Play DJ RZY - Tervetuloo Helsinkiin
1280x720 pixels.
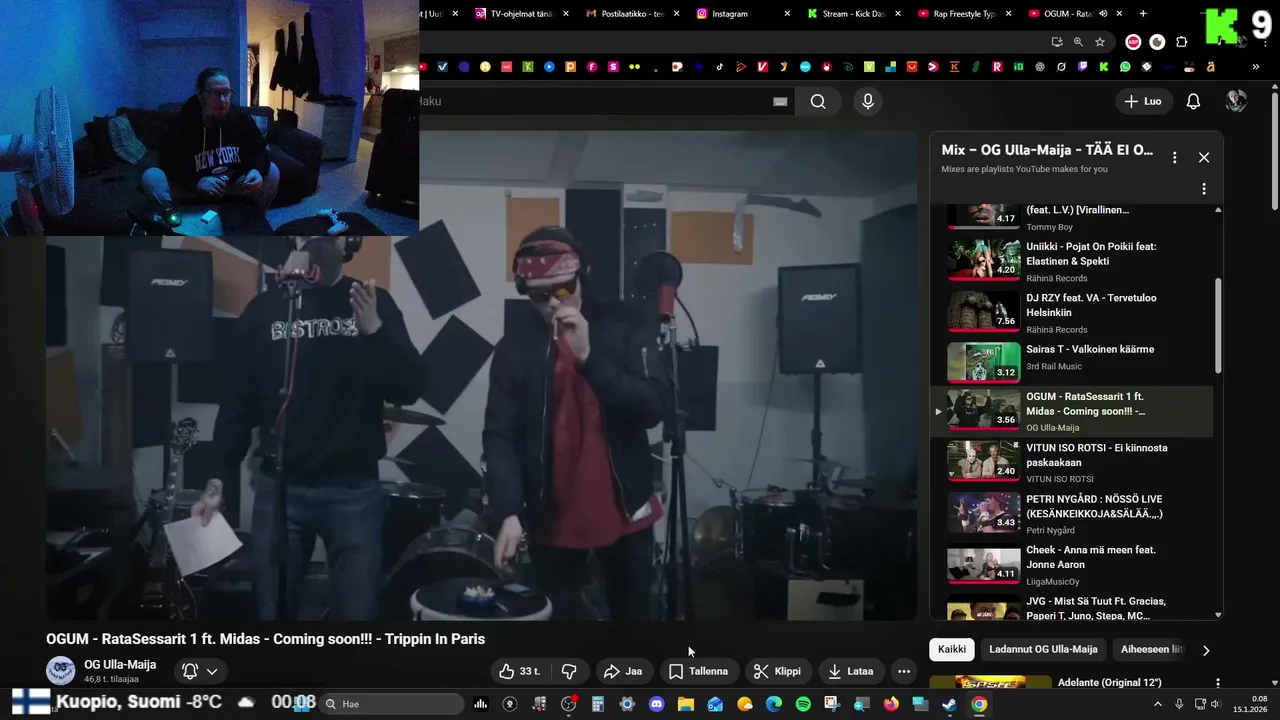[1070, 313]
